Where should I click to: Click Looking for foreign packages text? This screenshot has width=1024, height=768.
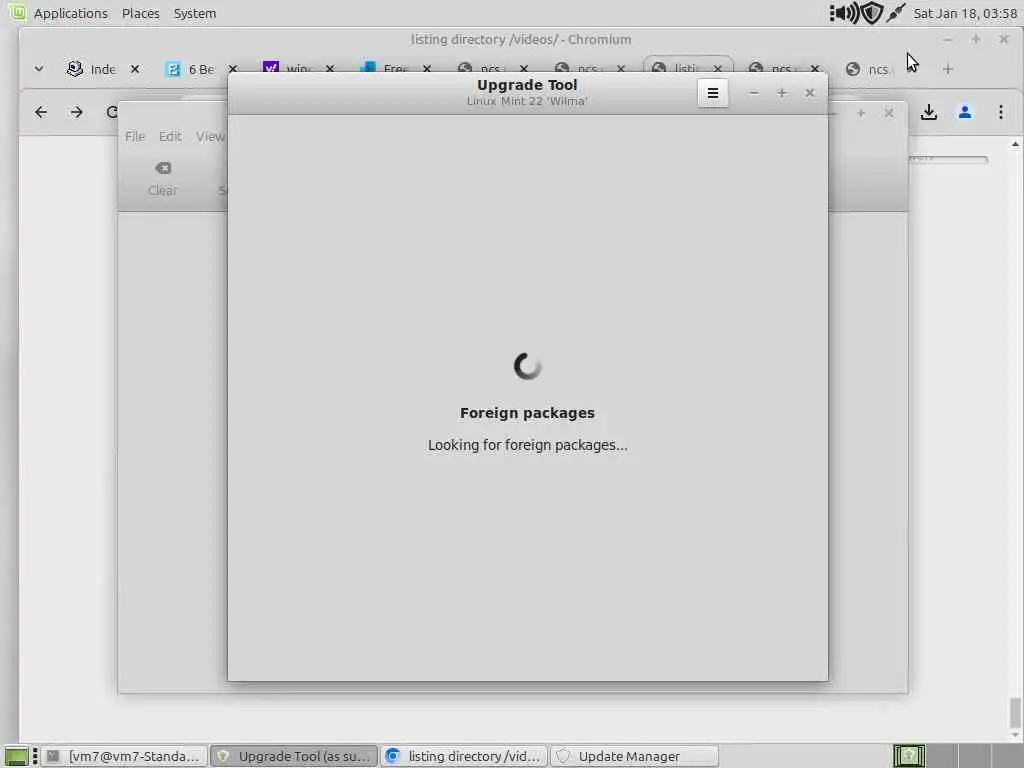527,445
